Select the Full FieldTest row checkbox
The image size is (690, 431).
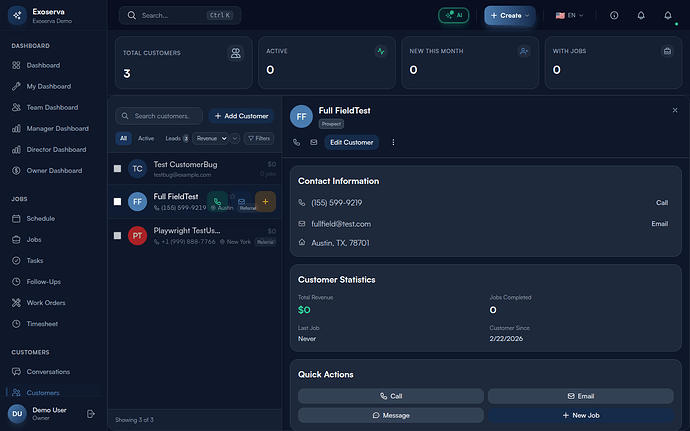[117, 201]
